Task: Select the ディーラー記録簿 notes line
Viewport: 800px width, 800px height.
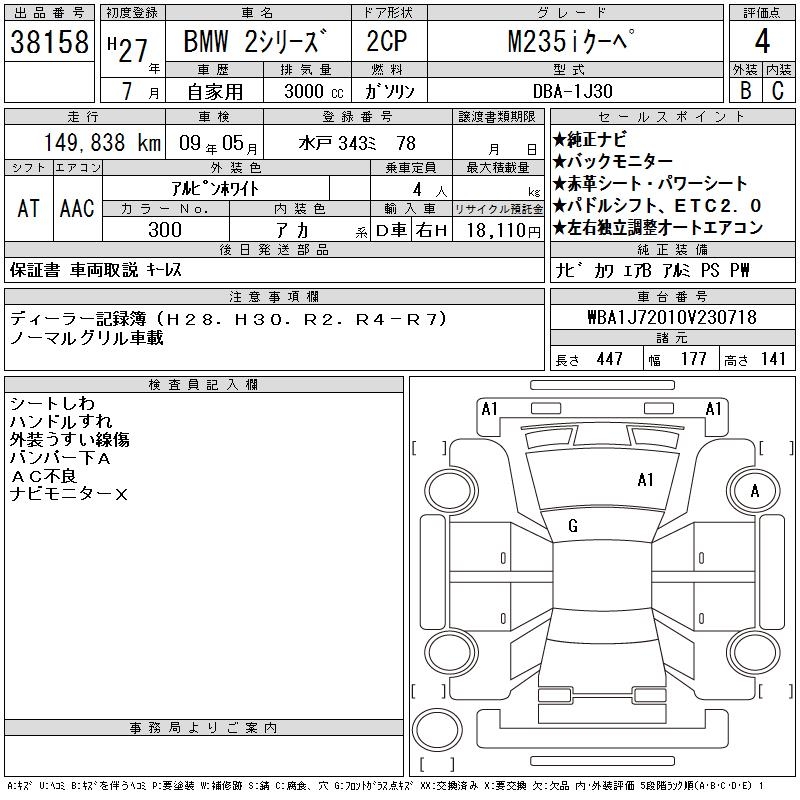Action: pos(228,319)
